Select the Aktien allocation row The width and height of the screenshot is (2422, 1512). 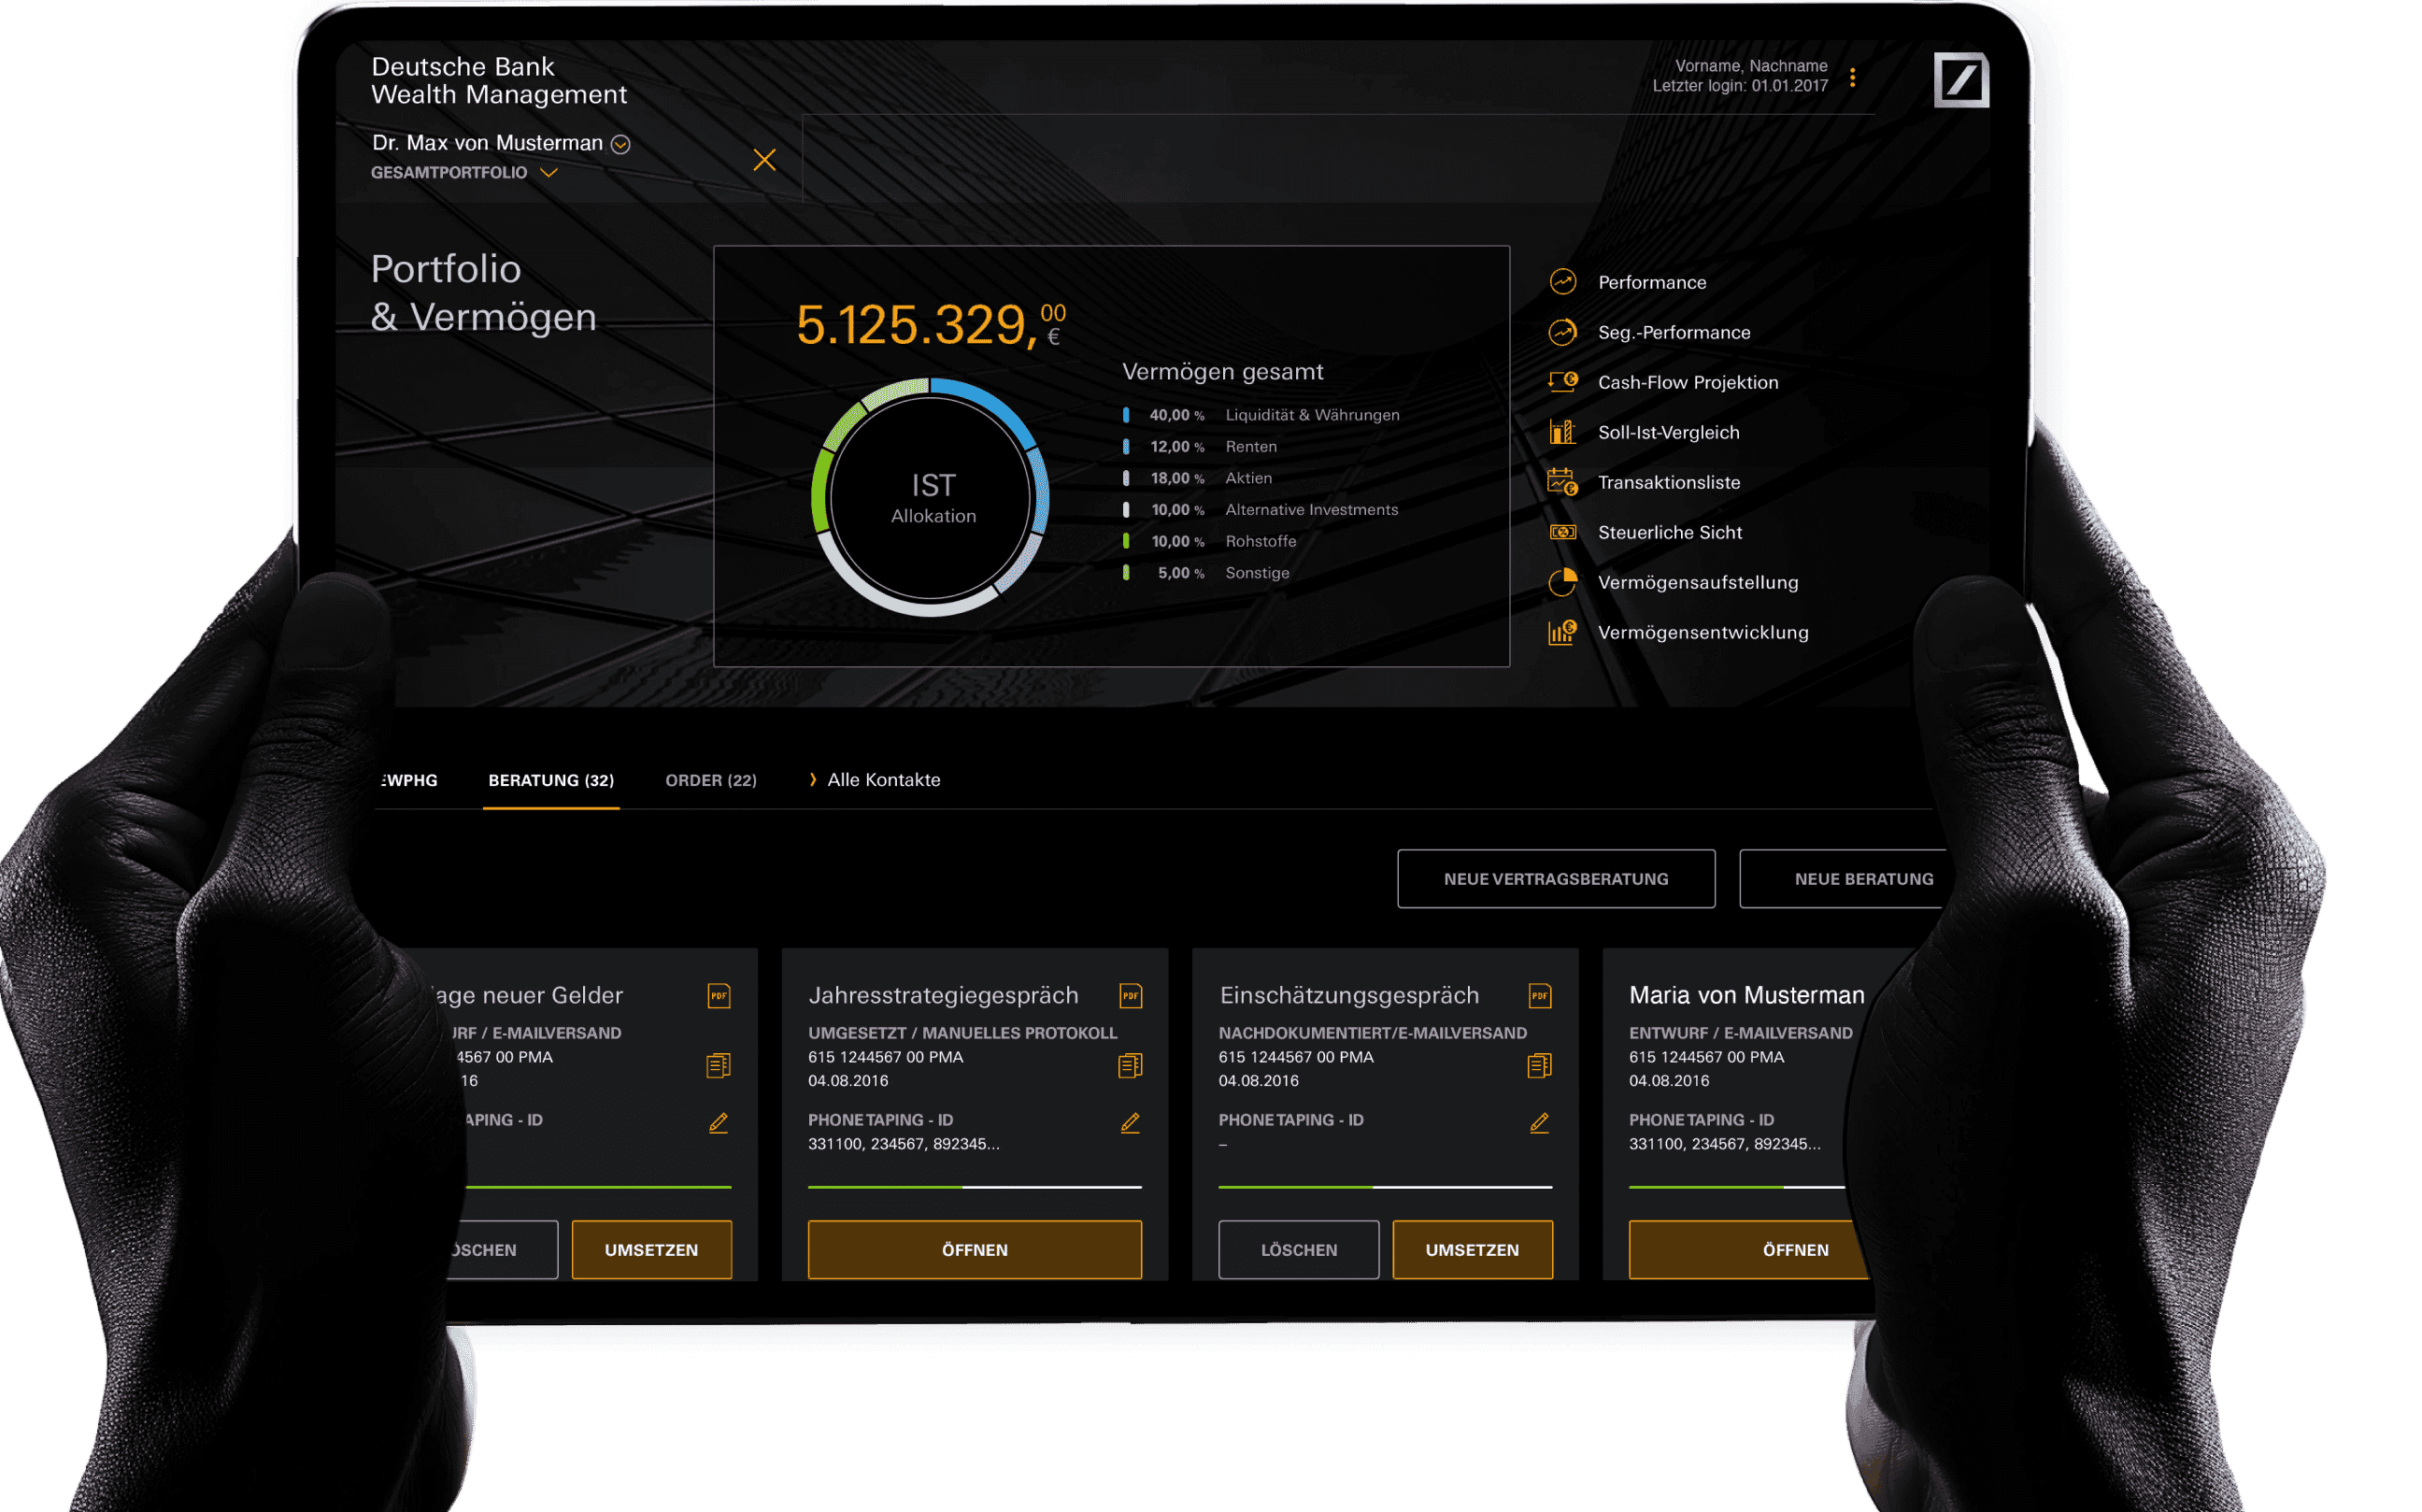(x=1197, y=478)
